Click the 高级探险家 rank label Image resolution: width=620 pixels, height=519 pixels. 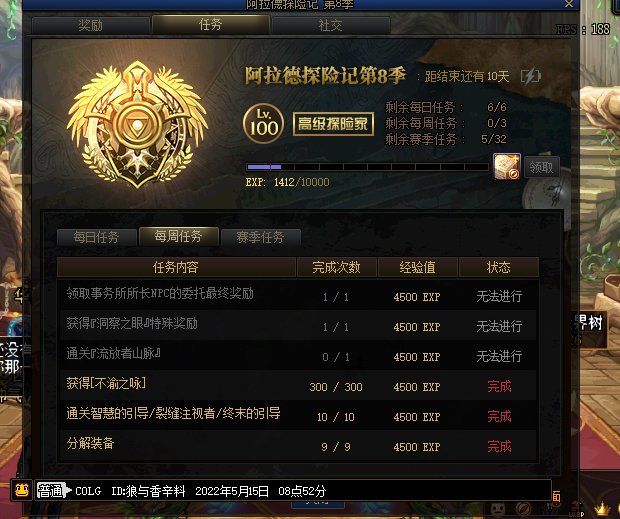(333, 124)
